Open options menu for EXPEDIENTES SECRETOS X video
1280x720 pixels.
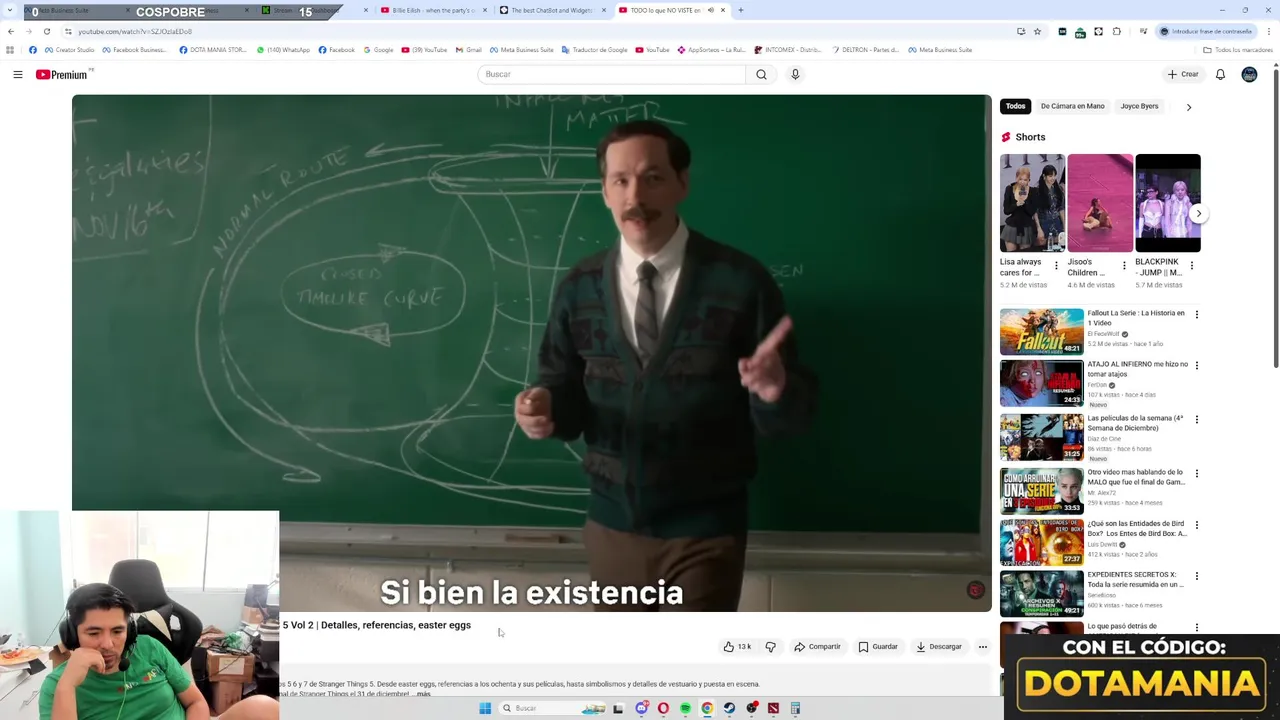[1196, 576]
